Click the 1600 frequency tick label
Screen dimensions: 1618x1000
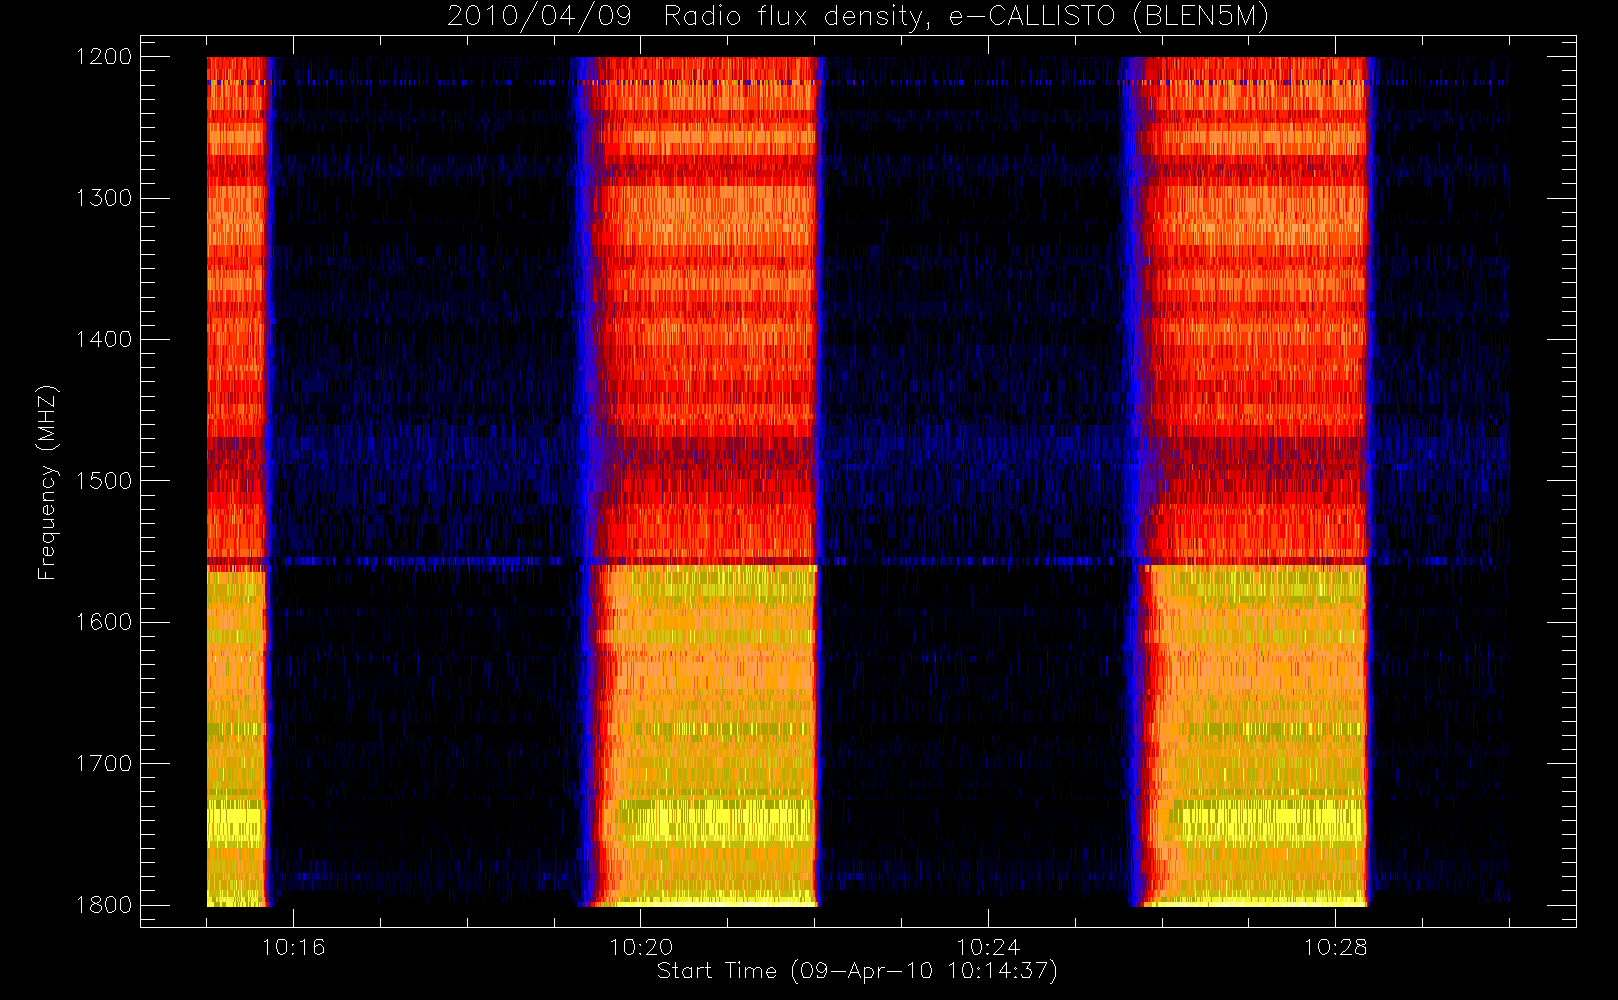[104, 622]
